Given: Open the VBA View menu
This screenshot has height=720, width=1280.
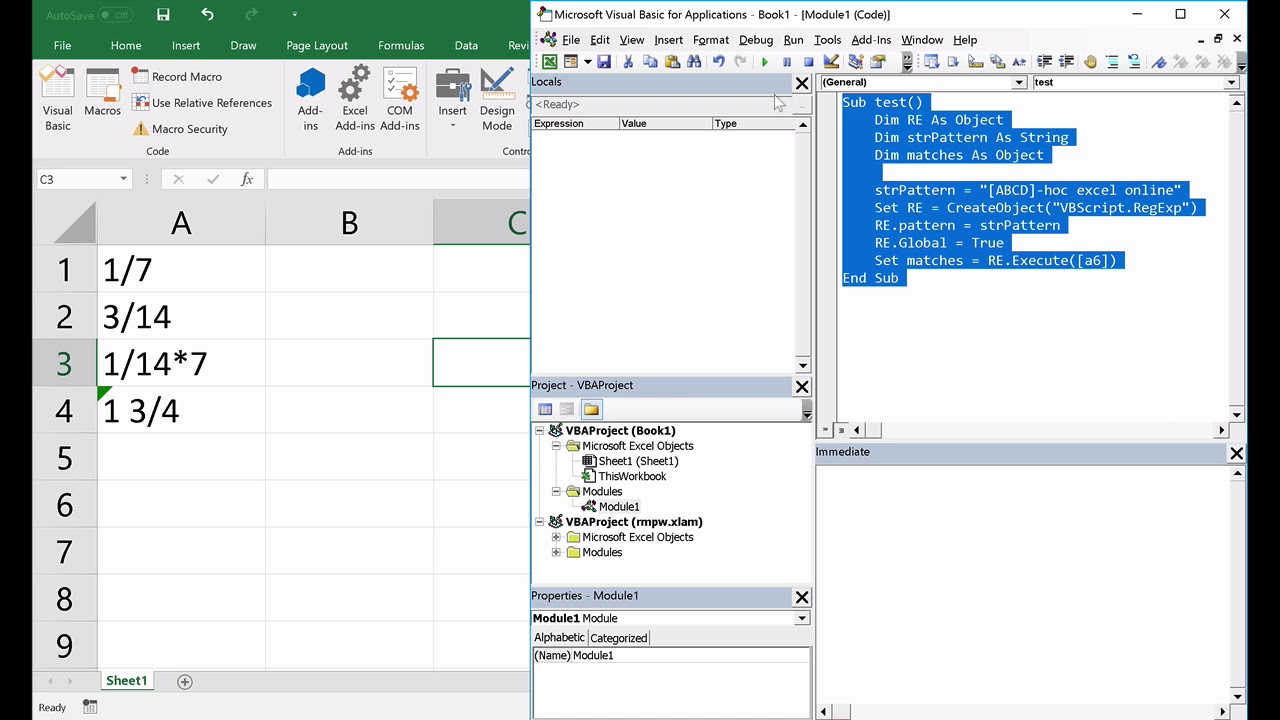Looking at the screenshot, I should click(x=632, y=40).
